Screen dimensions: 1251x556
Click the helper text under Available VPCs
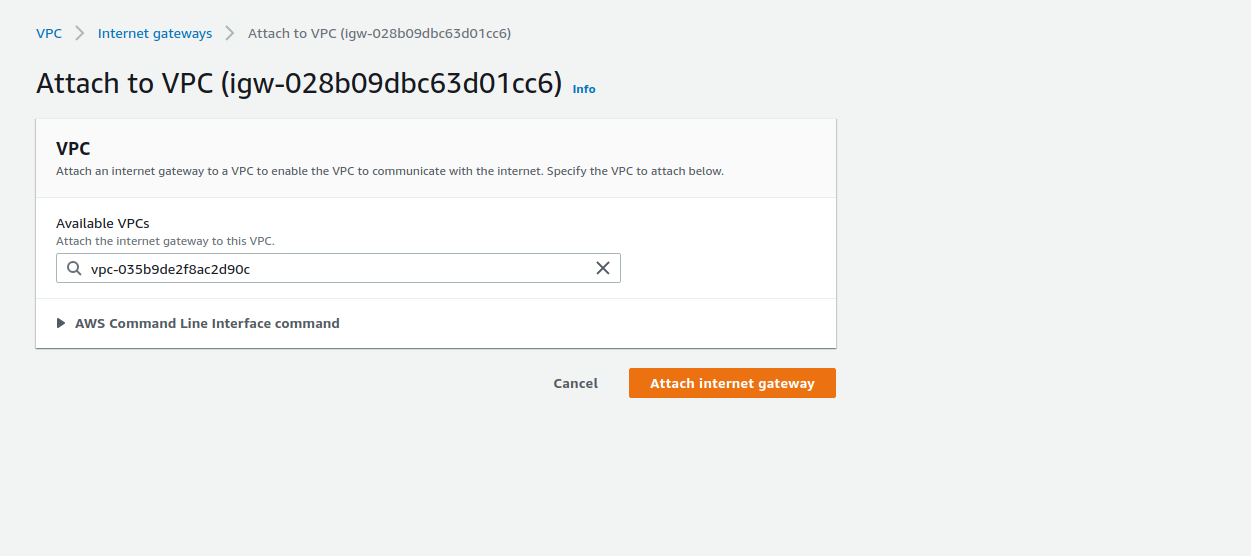165,241
